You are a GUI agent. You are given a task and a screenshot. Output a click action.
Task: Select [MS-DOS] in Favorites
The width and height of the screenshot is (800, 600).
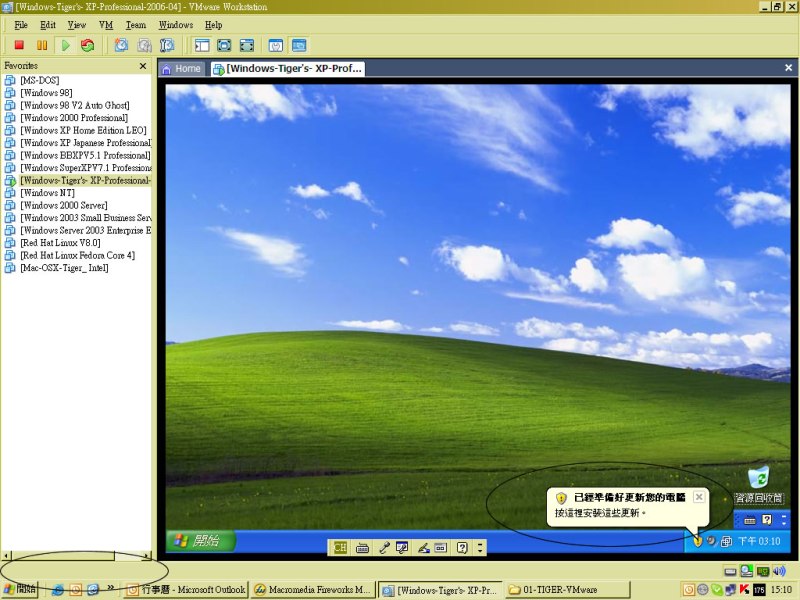click(40, 80)
